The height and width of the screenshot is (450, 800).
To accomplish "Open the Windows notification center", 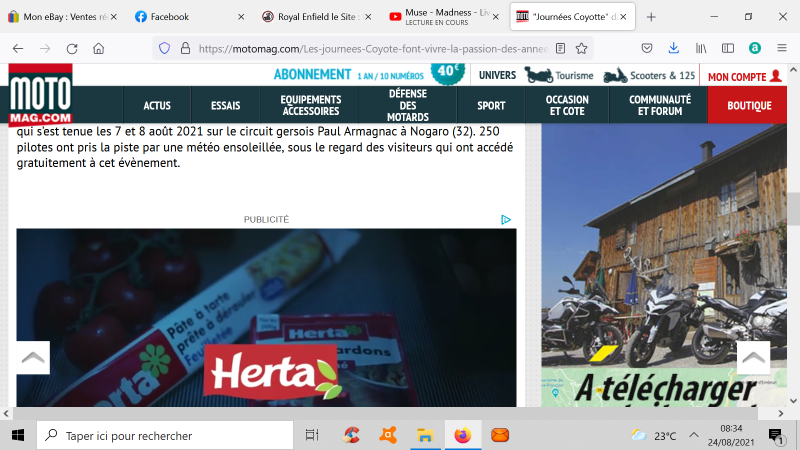I will point(776,435).
